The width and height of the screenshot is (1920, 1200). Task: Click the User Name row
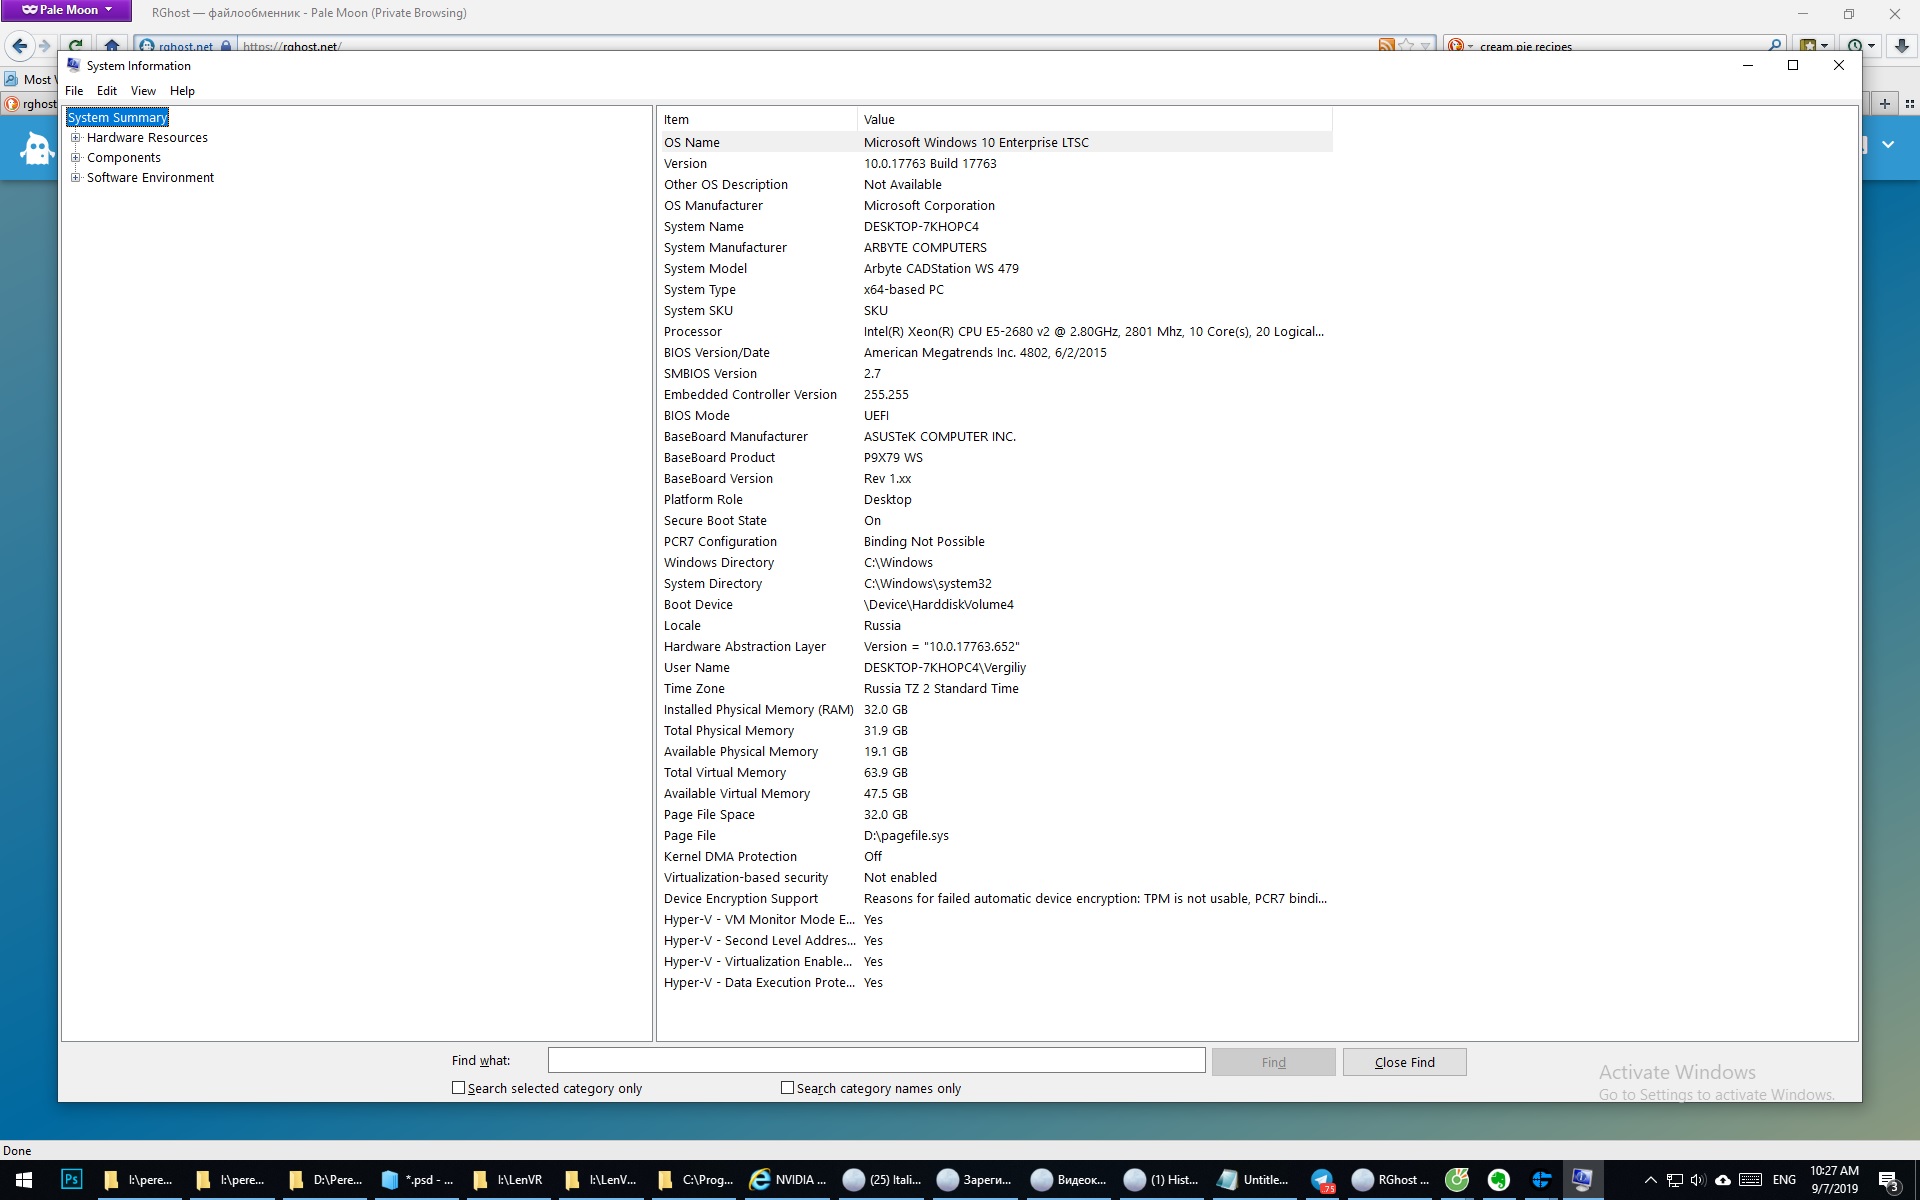click(x=996, y=668)
